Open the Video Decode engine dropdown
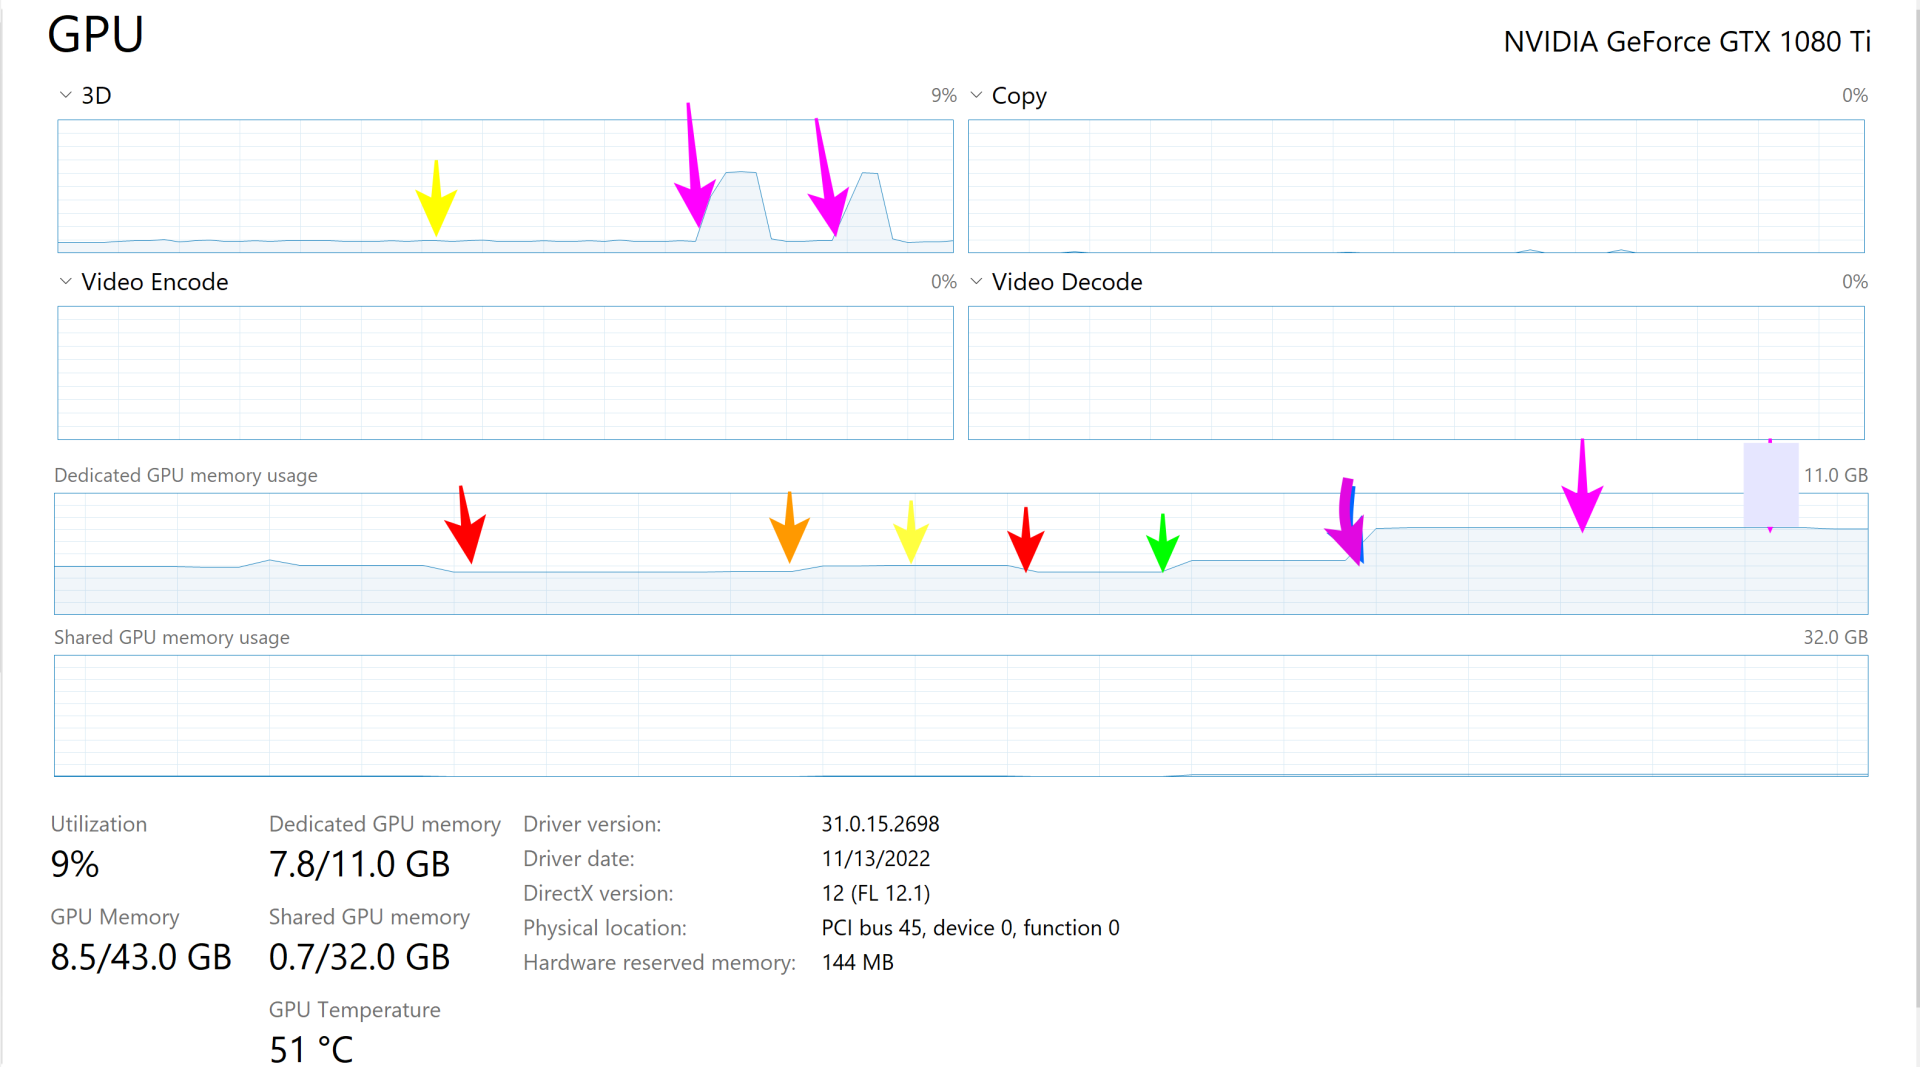Screen dimensions: 1920x1067 coord(977,281)
